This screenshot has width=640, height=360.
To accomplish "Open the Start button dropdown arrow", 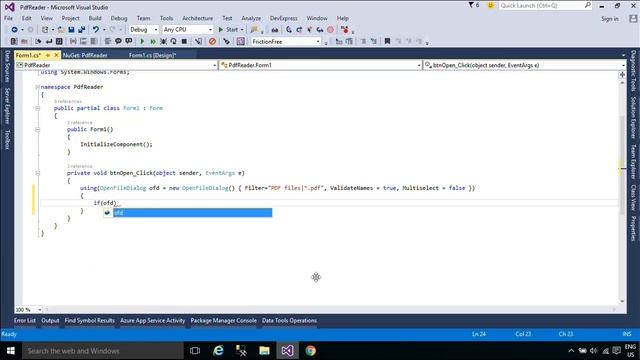I will (242, 30).
